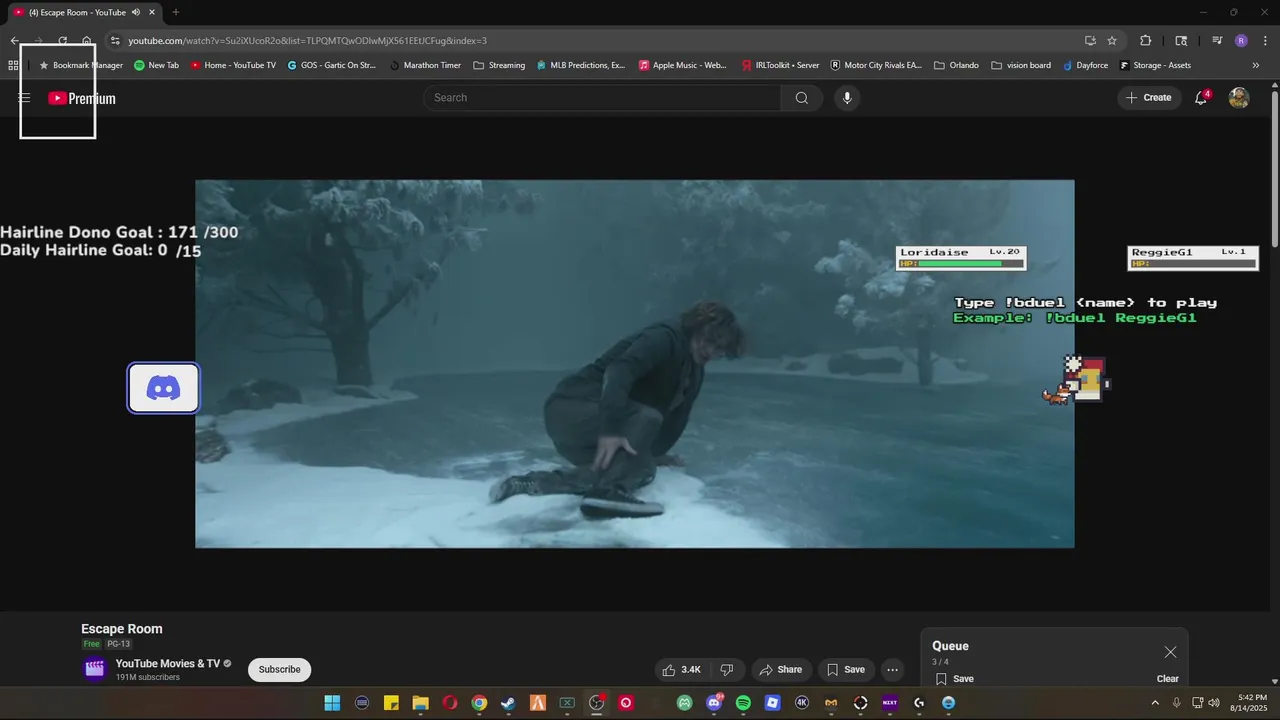Open the vision board bookmarks folder
This screenshot has height=720, width=1280.
click(x=1021, y=65)
